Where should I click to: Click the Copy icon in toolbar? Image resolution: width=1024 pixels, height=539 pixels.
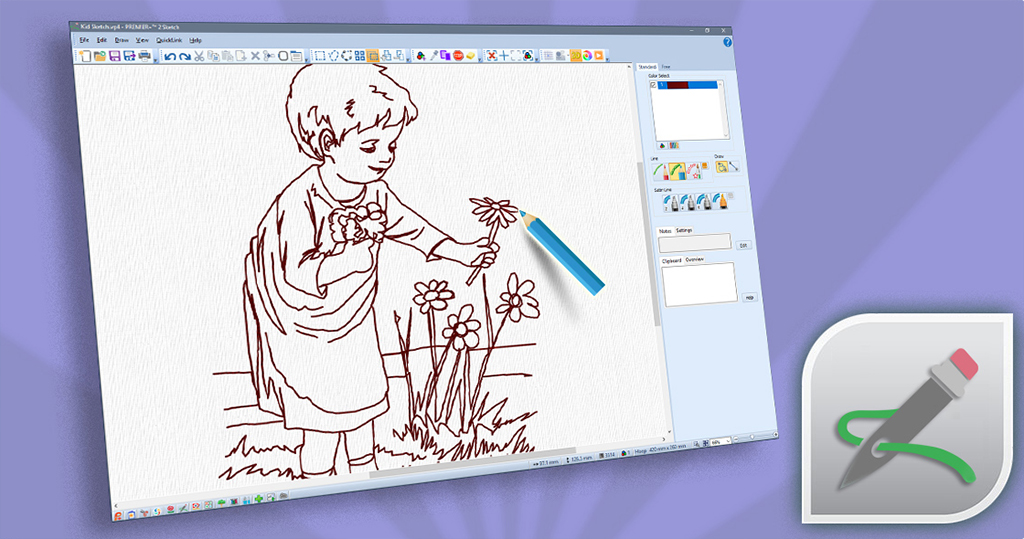213,57
